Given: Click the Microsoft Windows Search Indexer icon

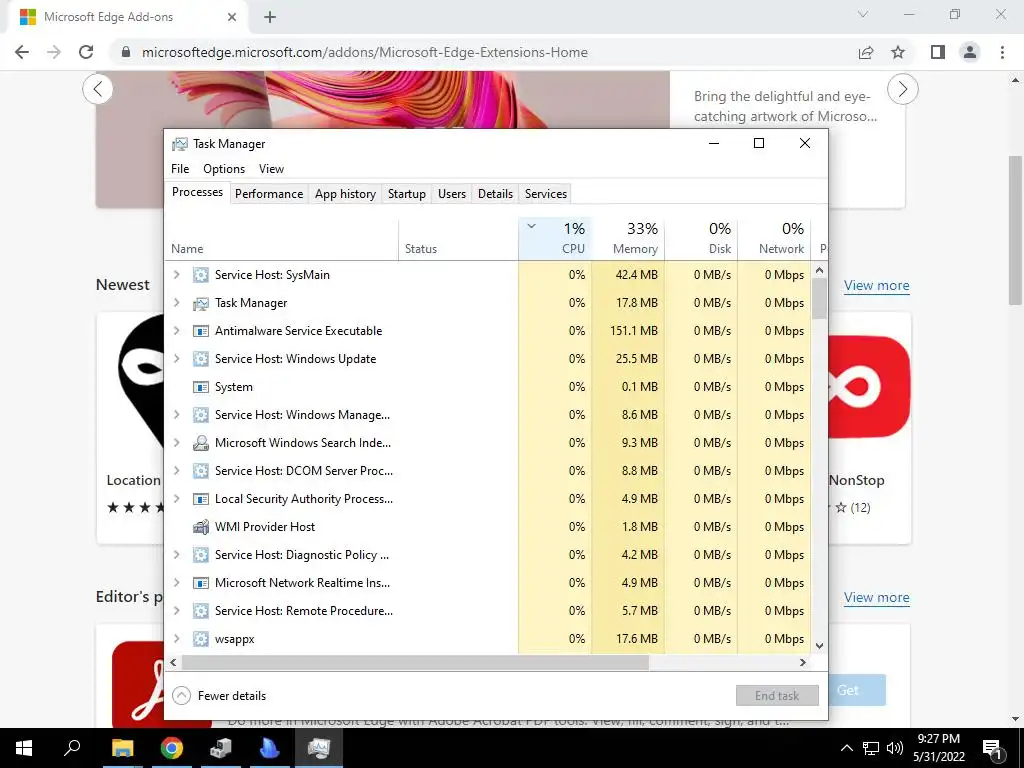Looking at the screenshot, I should pyautogui.click(x=200, y=443).
